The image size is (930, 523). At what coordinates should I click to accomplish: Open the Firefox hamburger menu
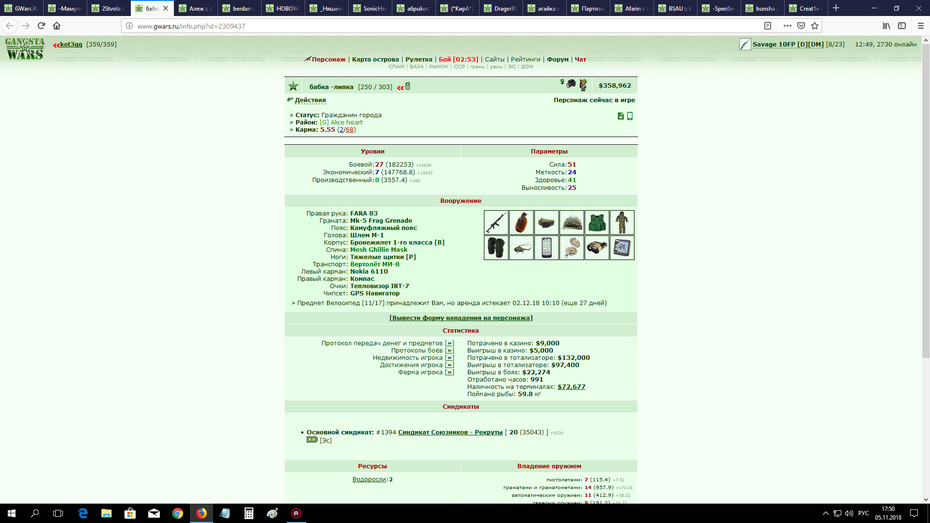(x=921, y=25)
